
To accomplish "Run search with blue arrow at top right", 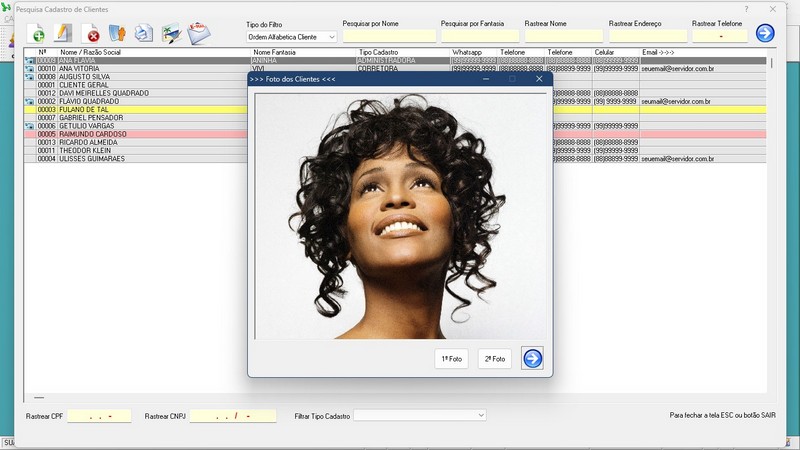I will (765, 33).
